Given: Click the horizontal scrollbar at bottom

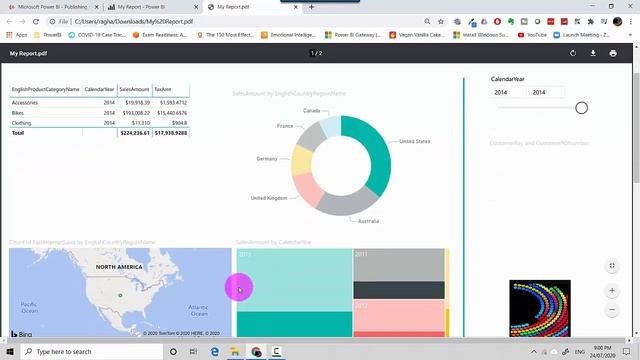Looking at the screenshot, I should [x=316, y=340].
